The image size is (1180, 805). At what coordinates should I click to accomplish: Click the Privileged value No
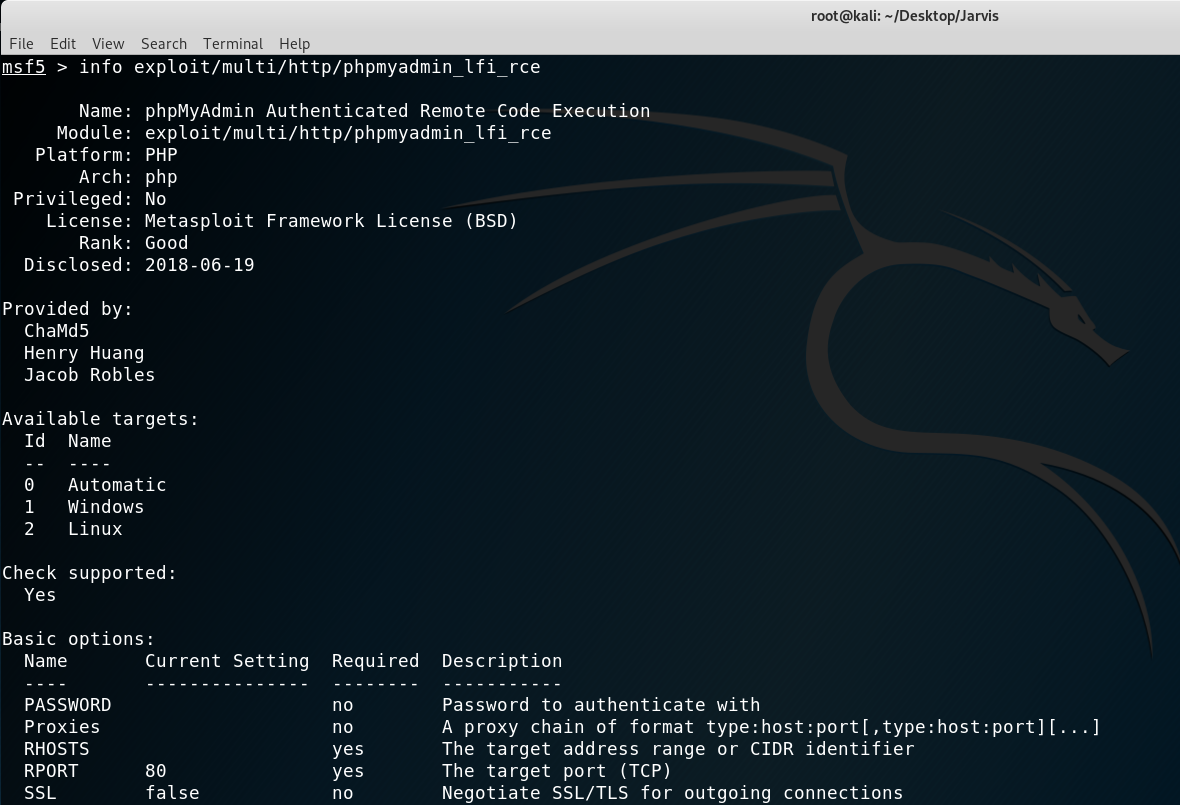156,199
